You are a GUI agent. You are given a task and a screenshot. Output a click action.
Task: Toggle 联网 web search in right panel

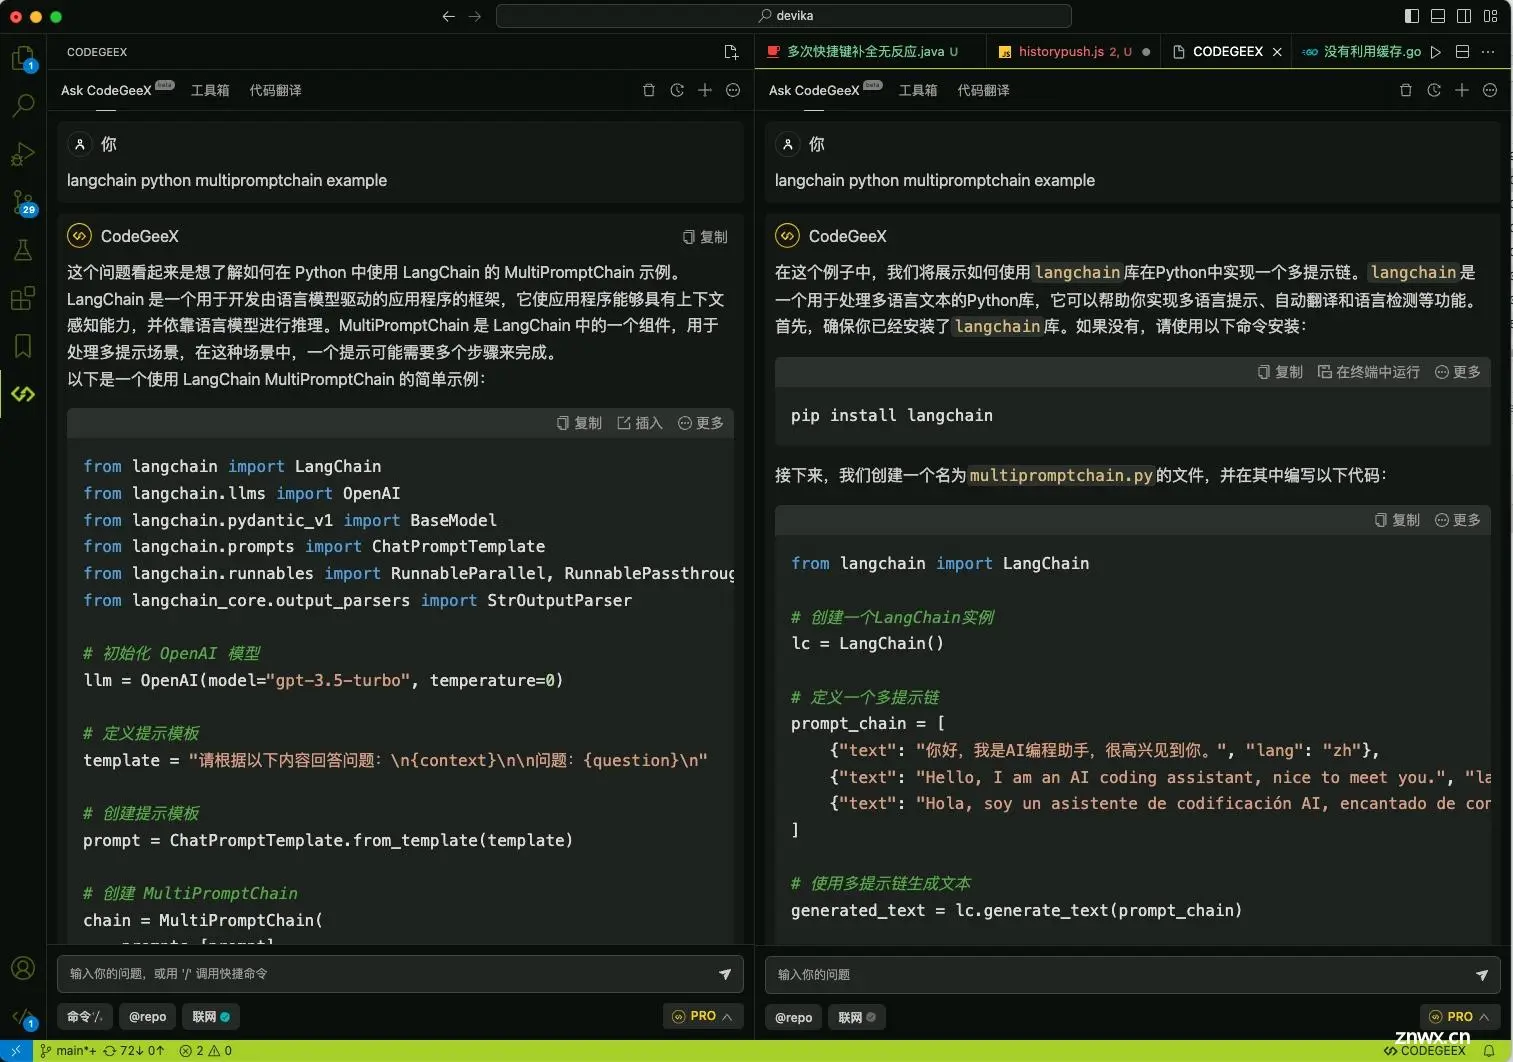pyautogui.click(x=858, y=1017)
